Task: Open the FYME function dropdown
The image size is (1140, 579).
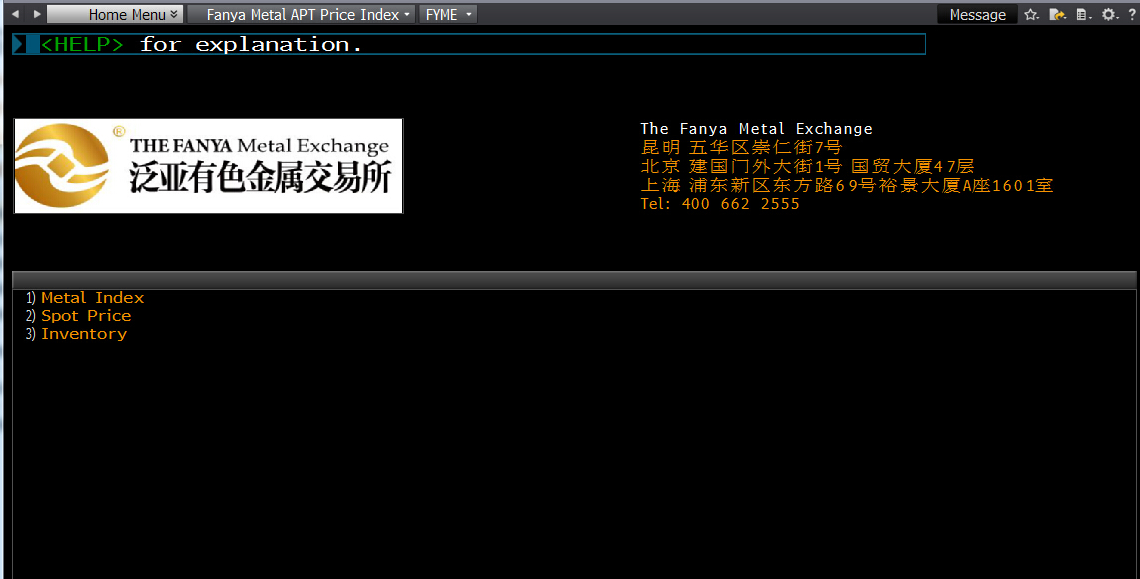Action: (x=448, y=15)
